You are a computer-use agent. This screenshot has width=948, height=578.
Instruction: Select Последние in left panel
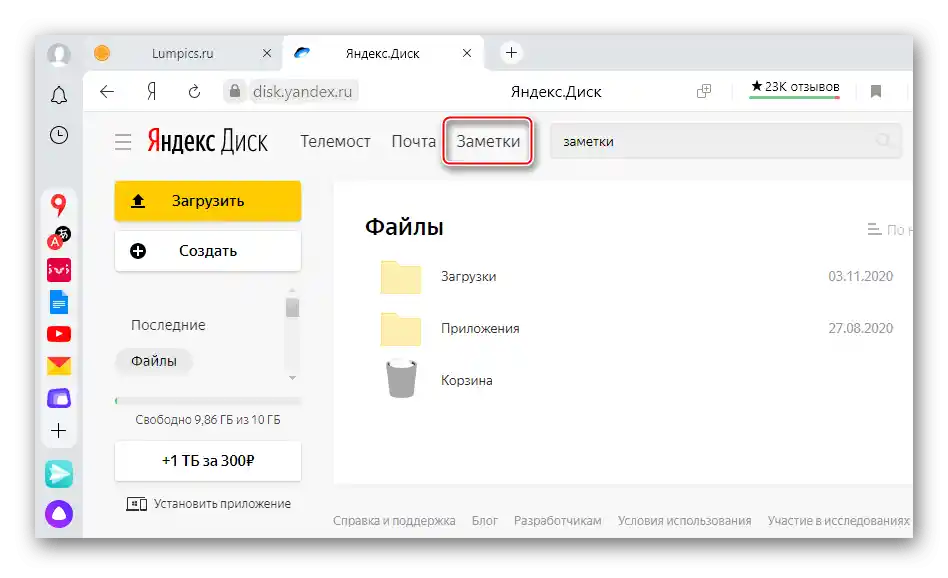168,325
